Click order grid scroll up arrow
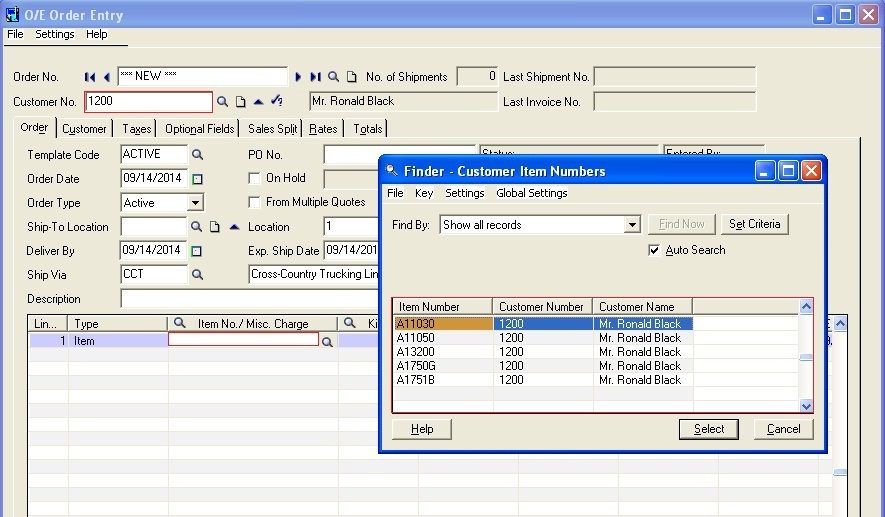 (840, 323)
